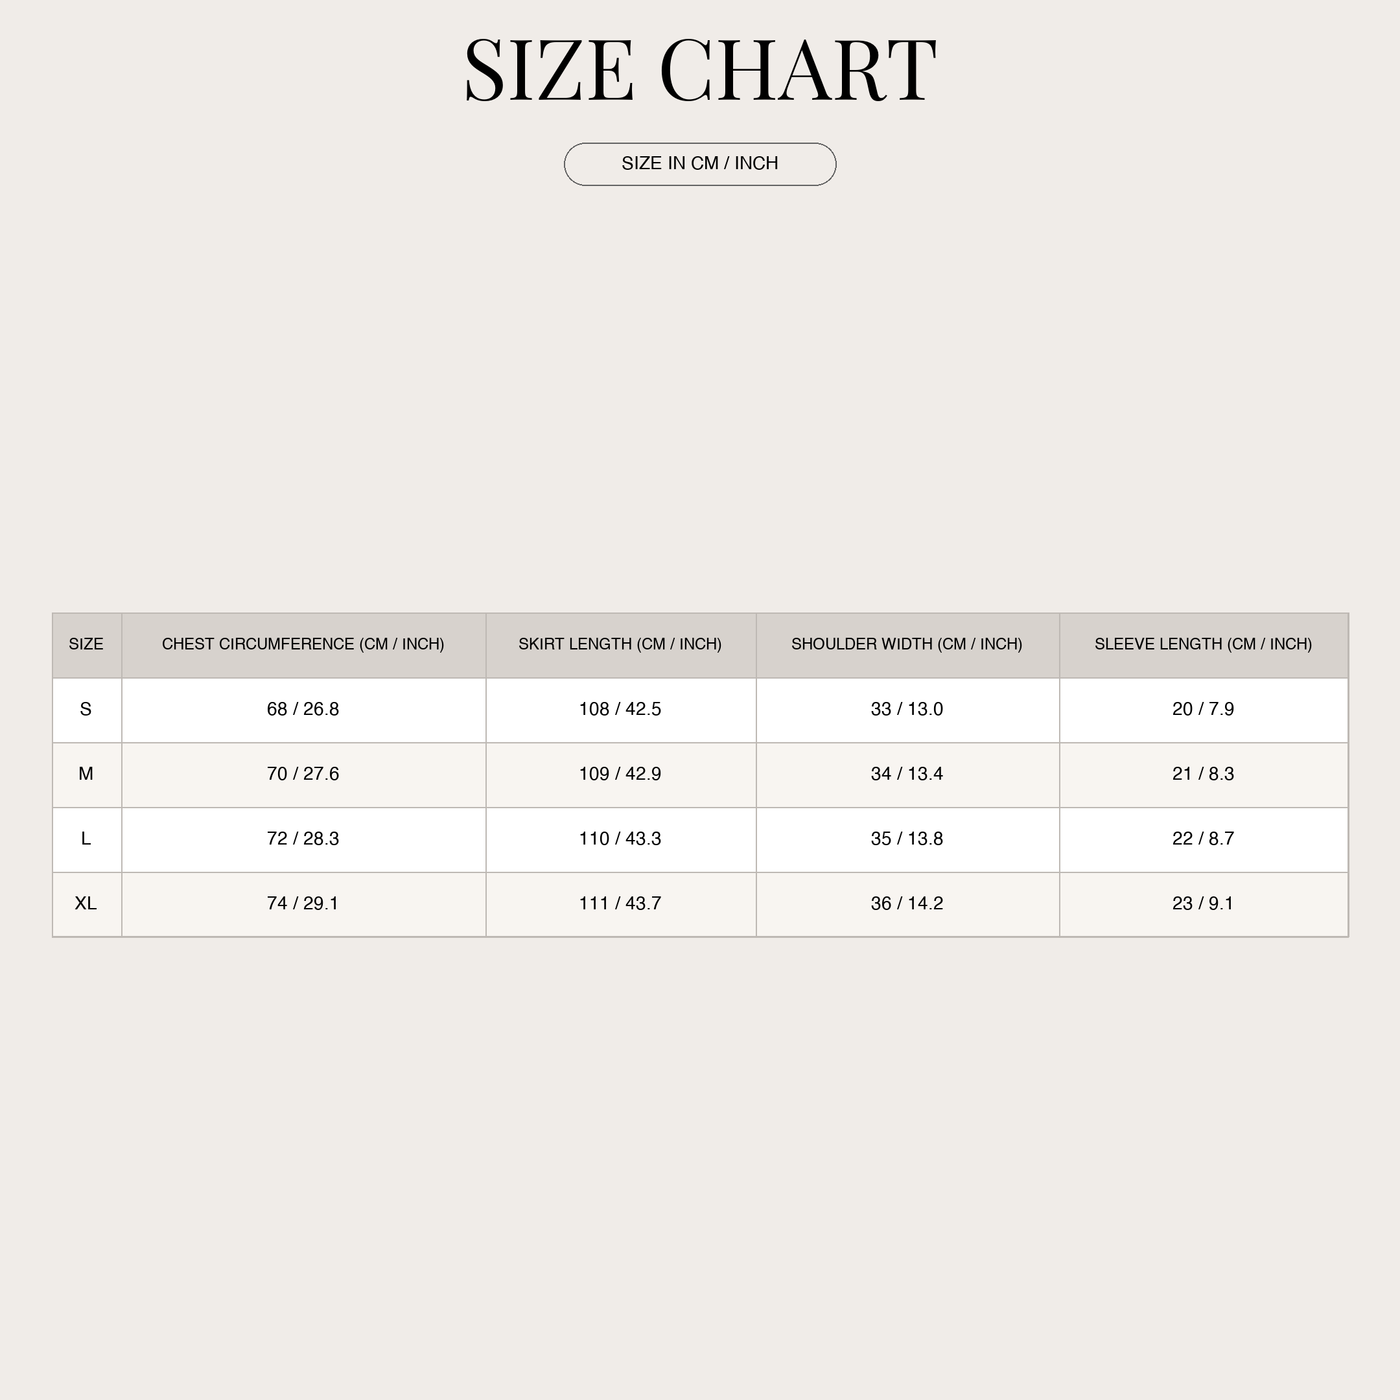1400x1400 pixels.
Task: Click shoulder width value 35 / 13.8
Action: 907,839
